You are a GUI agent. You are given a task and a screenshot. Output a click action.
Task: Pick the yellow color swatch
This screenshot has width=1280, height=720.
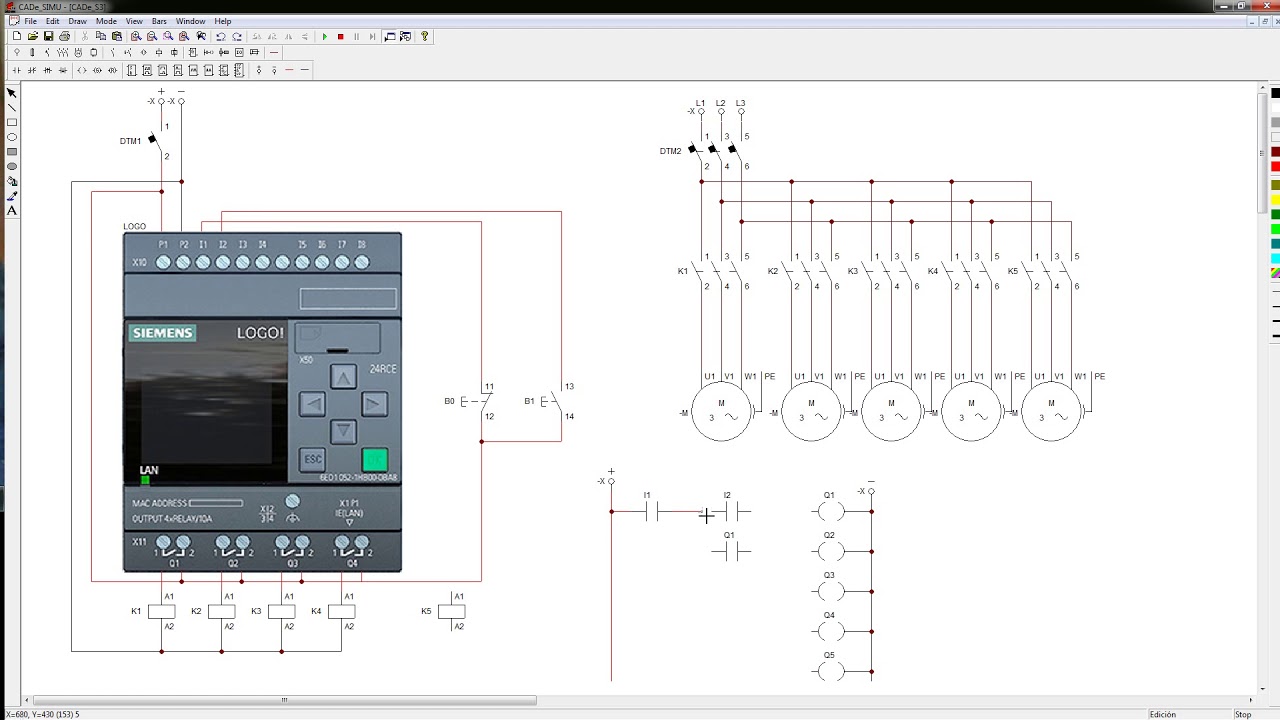click(1275, 199)
